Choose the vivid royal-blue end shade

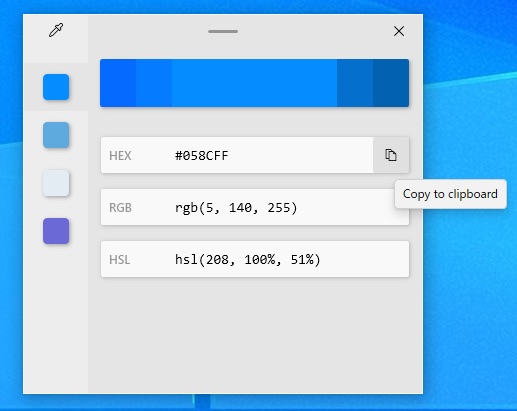[x=118, y=83]
